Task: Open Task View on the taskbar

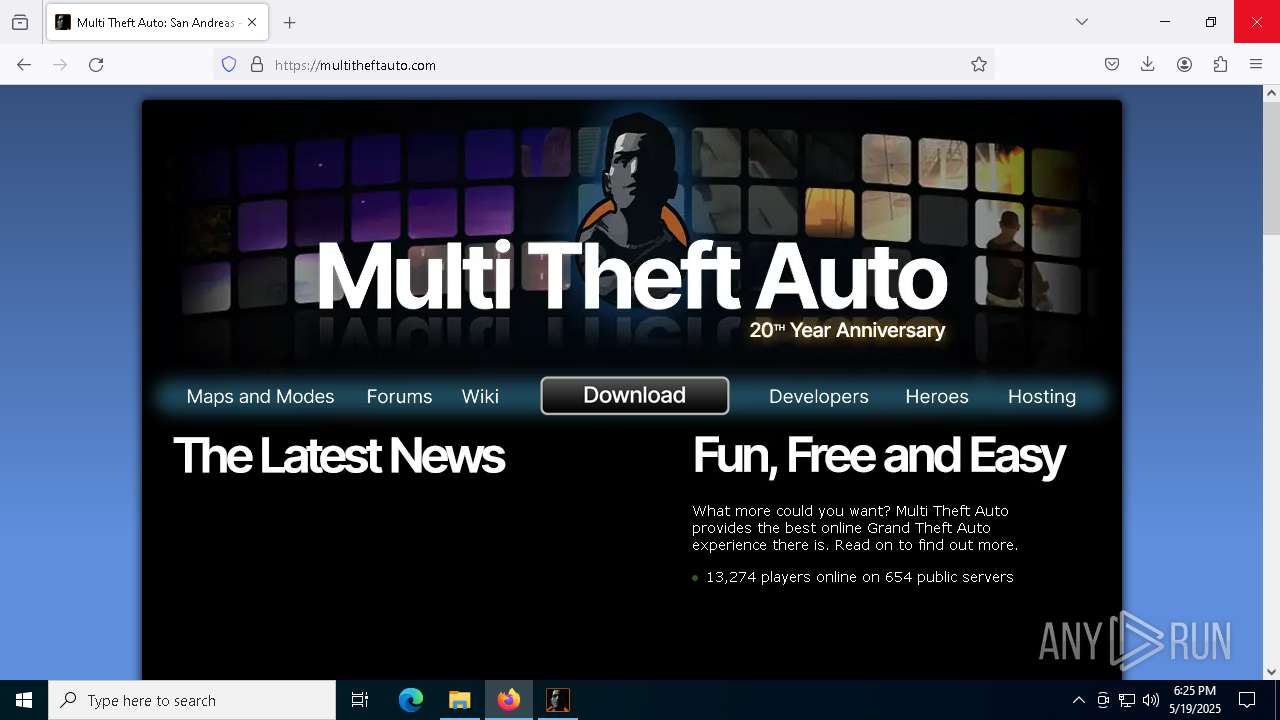Action: [x=360, y=700]
